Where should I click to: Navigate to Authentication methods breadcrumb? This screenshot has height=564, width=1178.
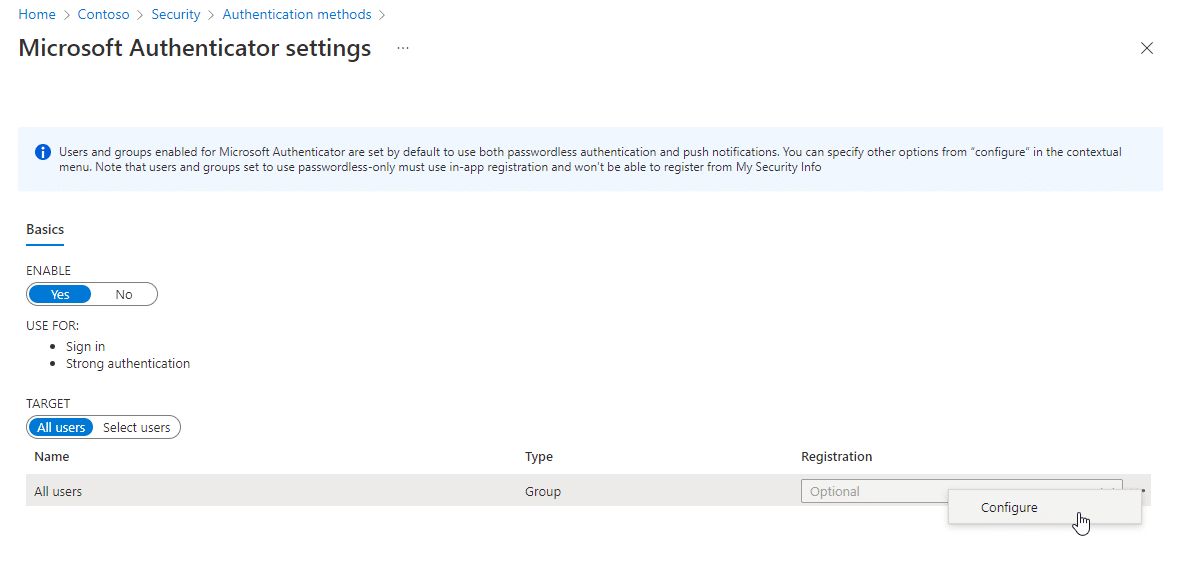[297, 14]
